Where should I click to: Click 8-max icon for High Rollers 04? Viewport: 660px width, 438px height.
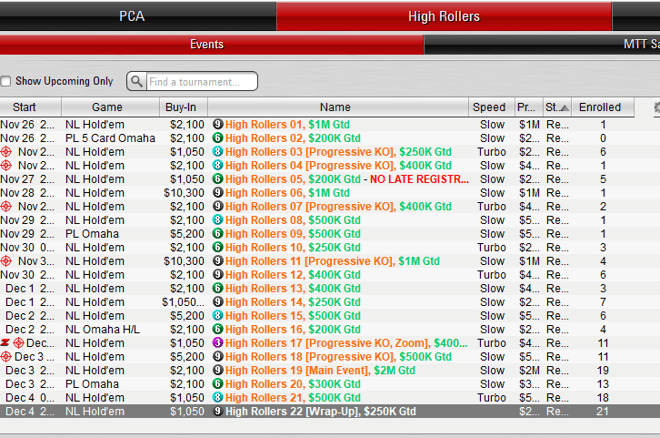click(218, 165)
